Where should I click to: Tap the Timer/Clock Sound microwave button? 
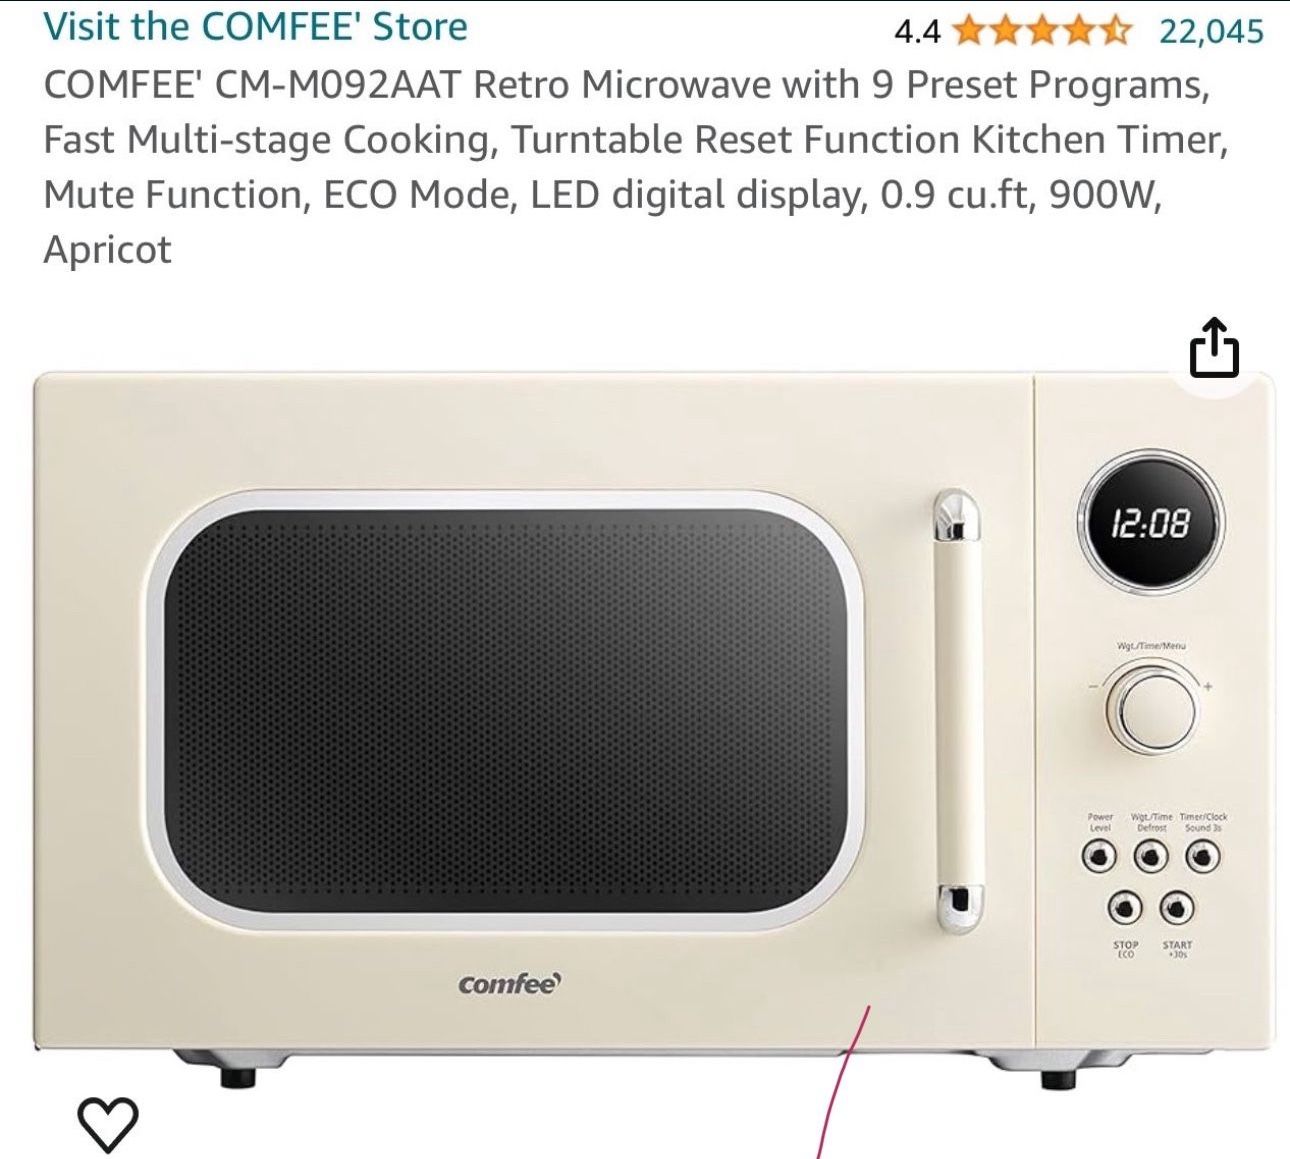1203,856
